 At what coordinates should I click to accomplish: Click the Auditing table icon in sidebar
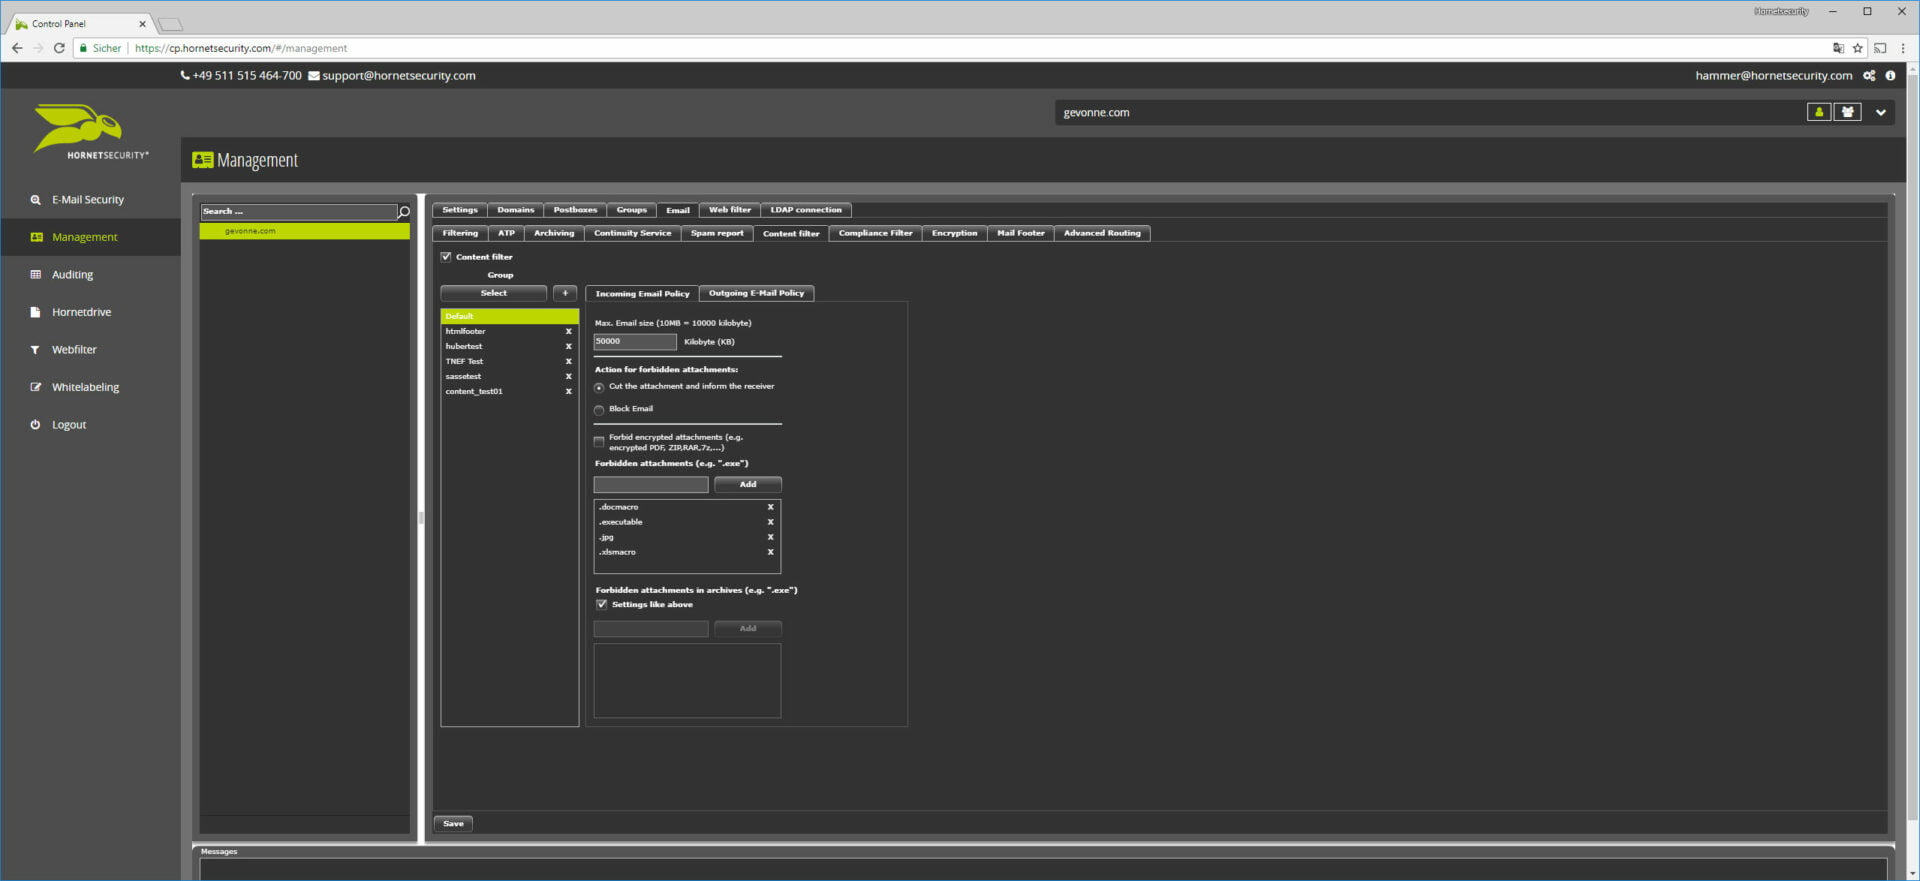coord(36,275)
